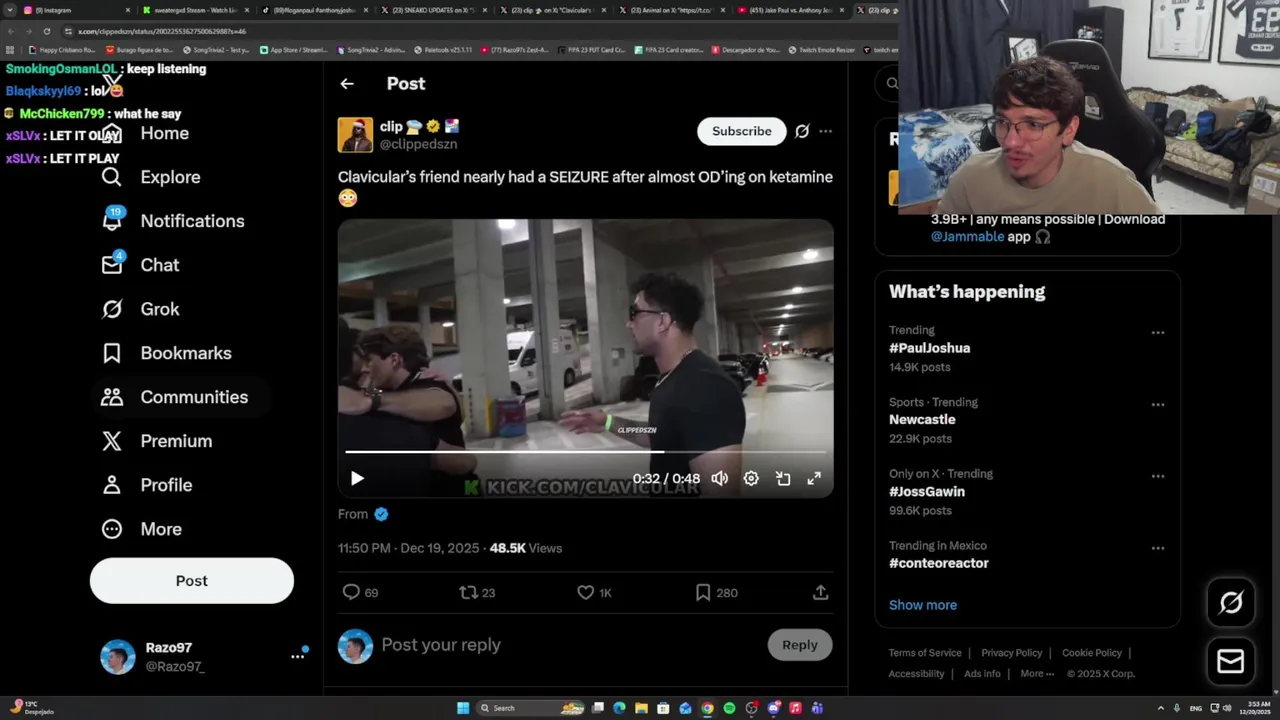
Task: Open options dots beside Newcastle trend
Action: [x=1157, y=405]
